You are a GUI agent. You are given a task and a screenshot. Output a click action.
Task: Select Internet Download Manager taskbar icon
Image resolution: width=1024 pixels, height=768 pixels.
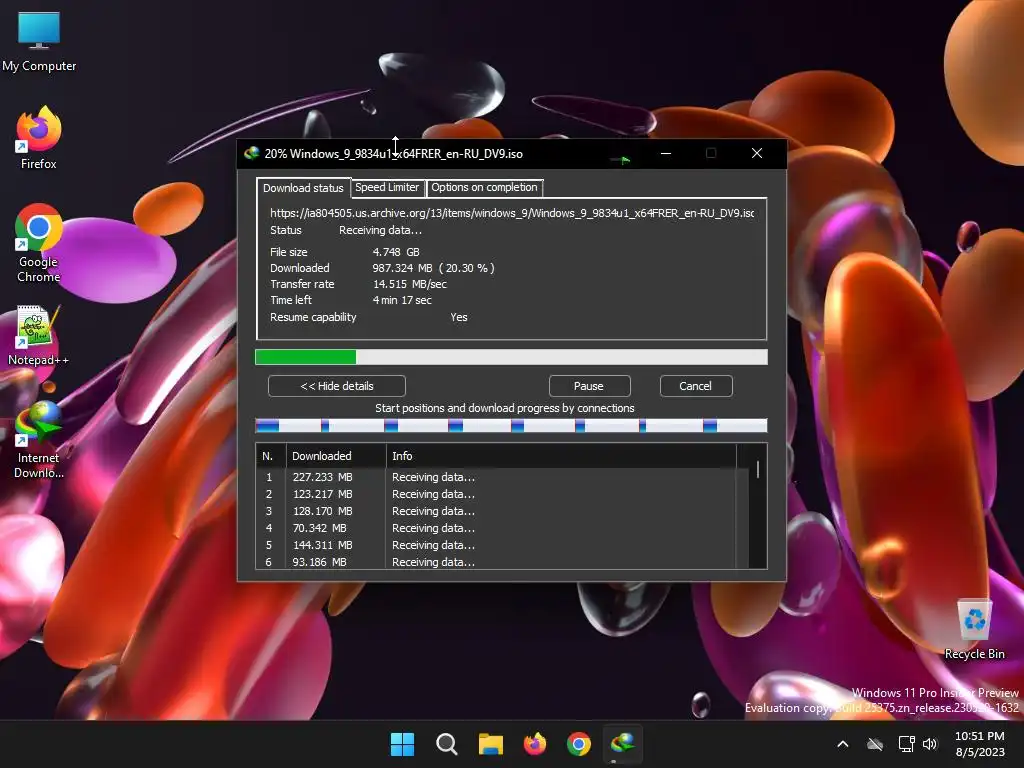(623, 744)
